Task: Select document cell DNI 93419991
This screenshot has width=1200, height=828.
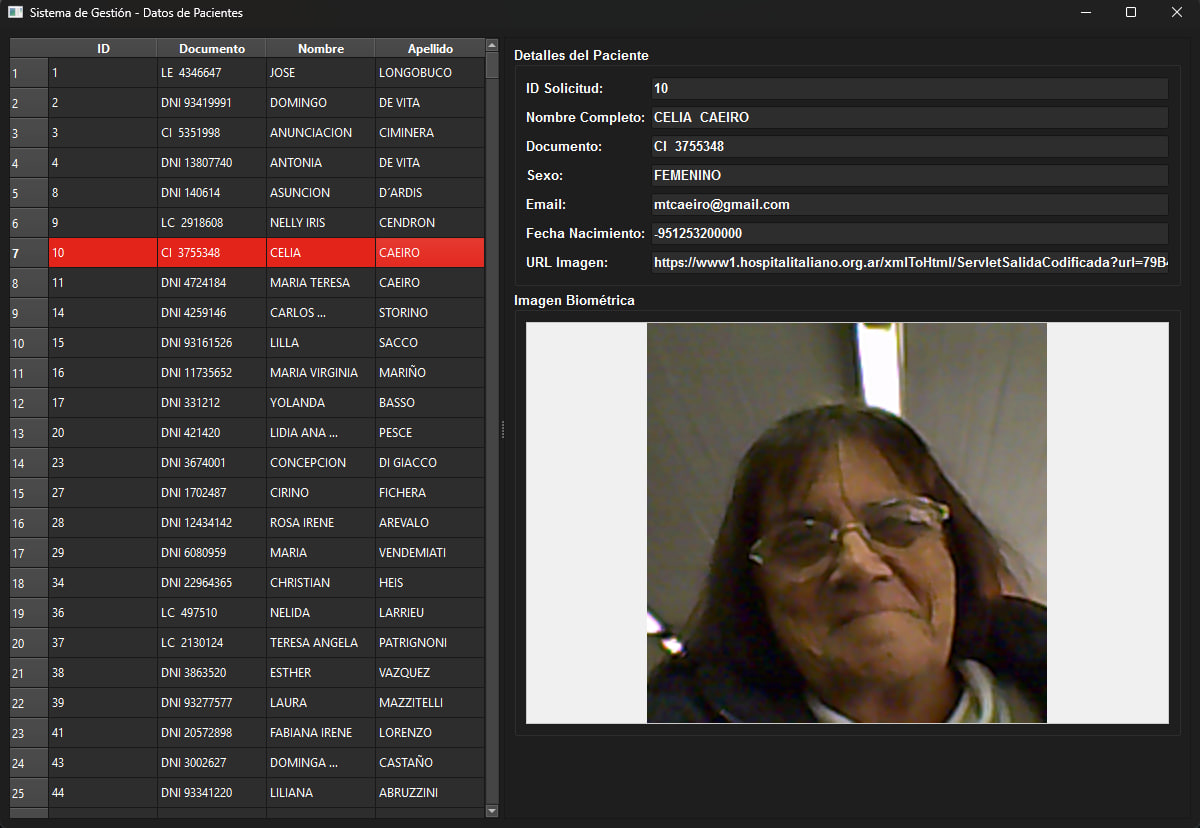Action: point(212,103)
